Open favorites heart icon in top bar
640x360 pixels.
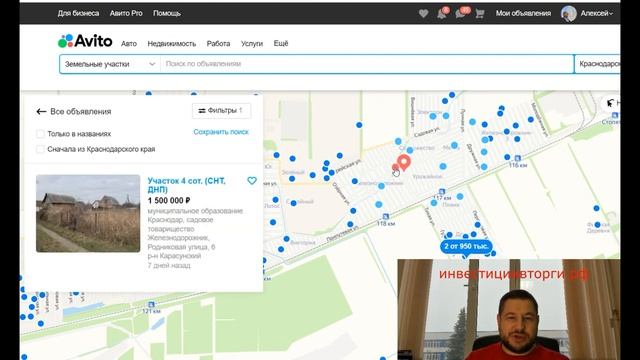(x=423, y=13)
